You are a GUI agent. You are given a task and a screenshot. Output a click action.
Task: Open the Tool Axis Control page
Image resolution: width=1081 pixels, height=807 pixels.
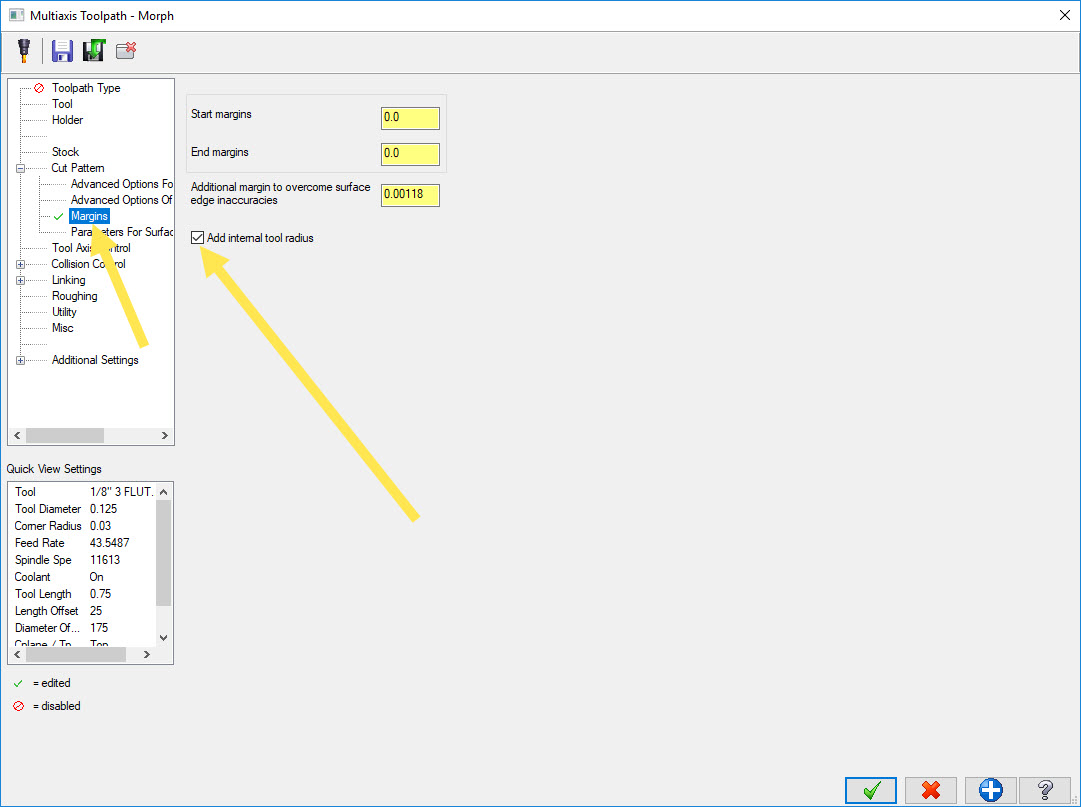point(91,248)
